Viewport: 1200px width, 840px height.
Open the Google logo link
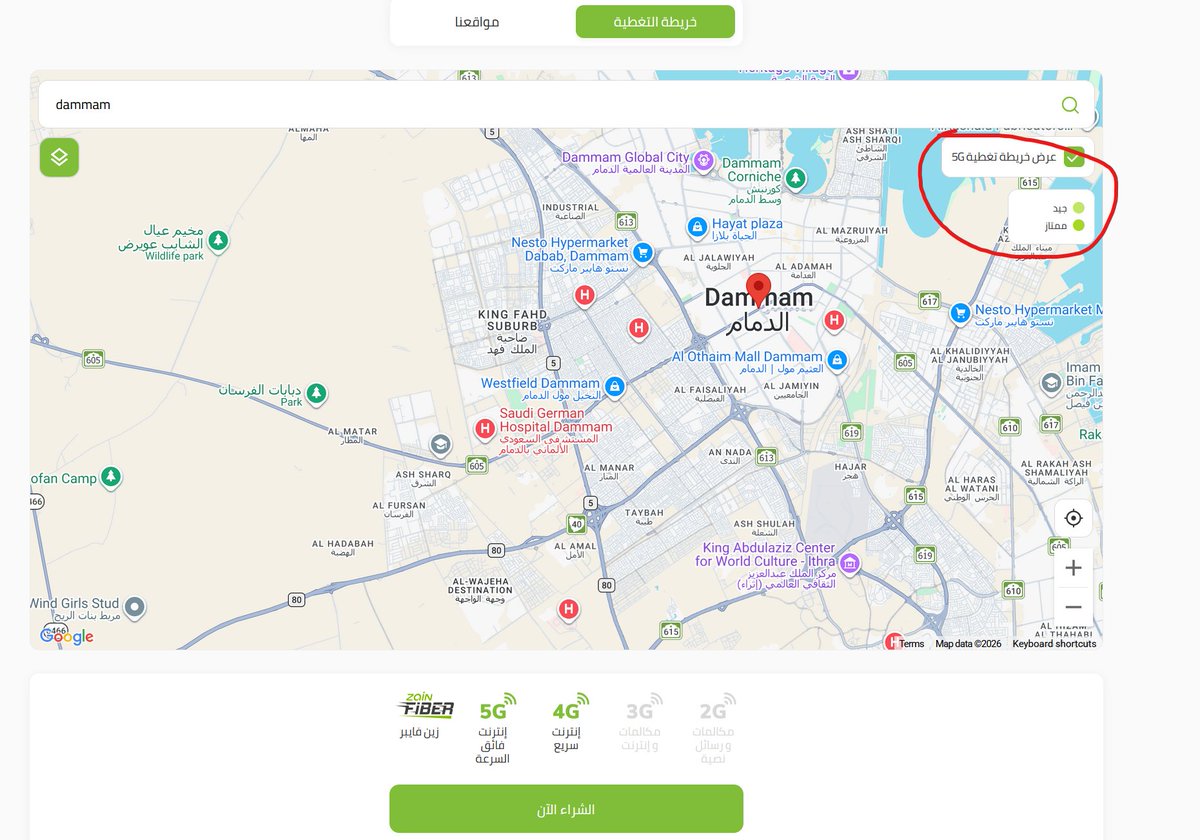click(x=67, y=636)
